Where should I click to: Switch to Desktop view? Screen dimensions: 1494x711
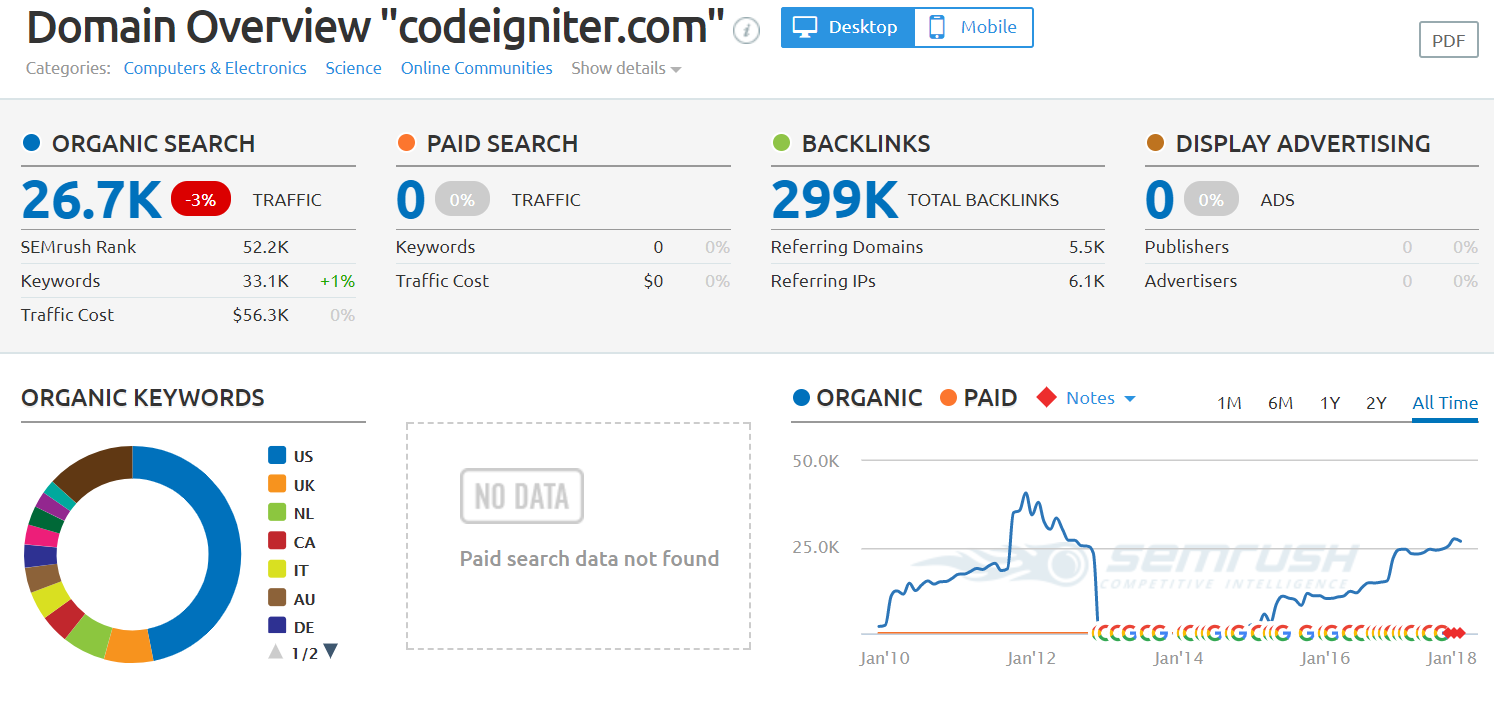848,27
